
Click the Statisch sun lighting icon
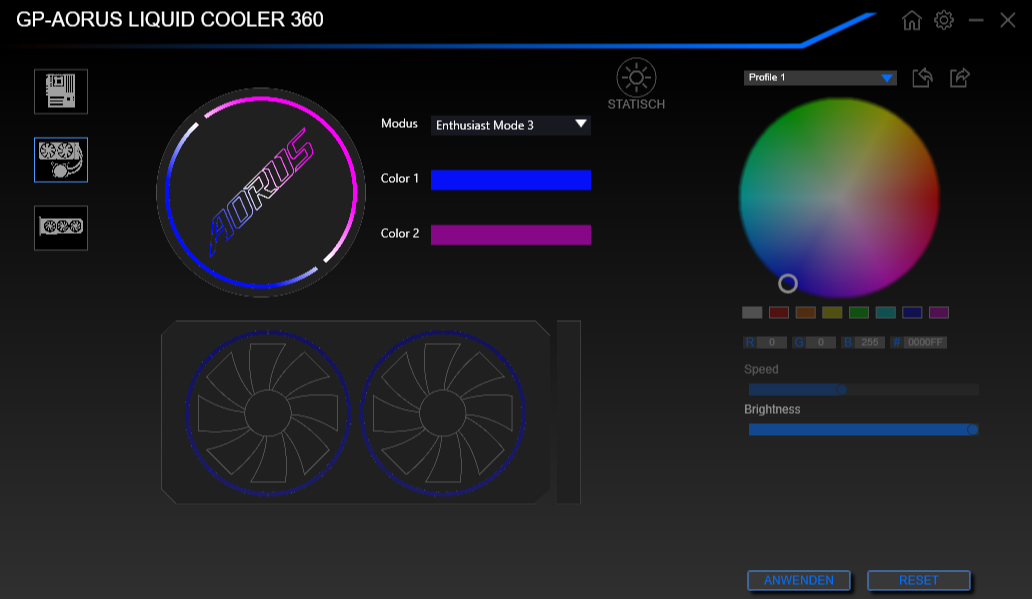point(636,78)
